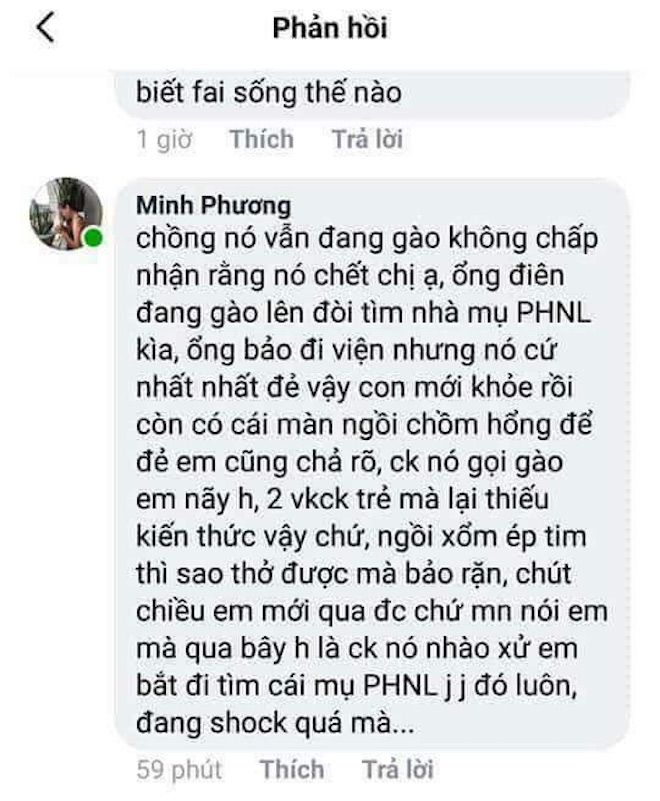Image resolution: width=660 pixels, height=801 pixels.
Task: Tap the '1 giờ' timestamp
Action: (x=165, y=139)
